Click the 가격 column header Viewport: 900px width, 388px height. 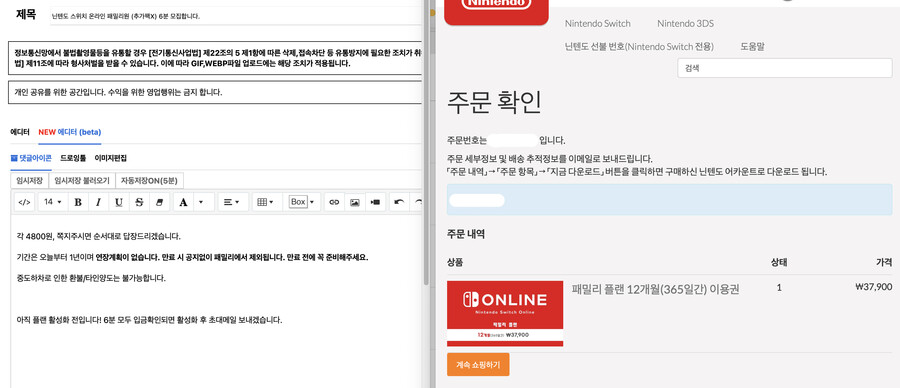pyautogui.click(x=884, y=262)
